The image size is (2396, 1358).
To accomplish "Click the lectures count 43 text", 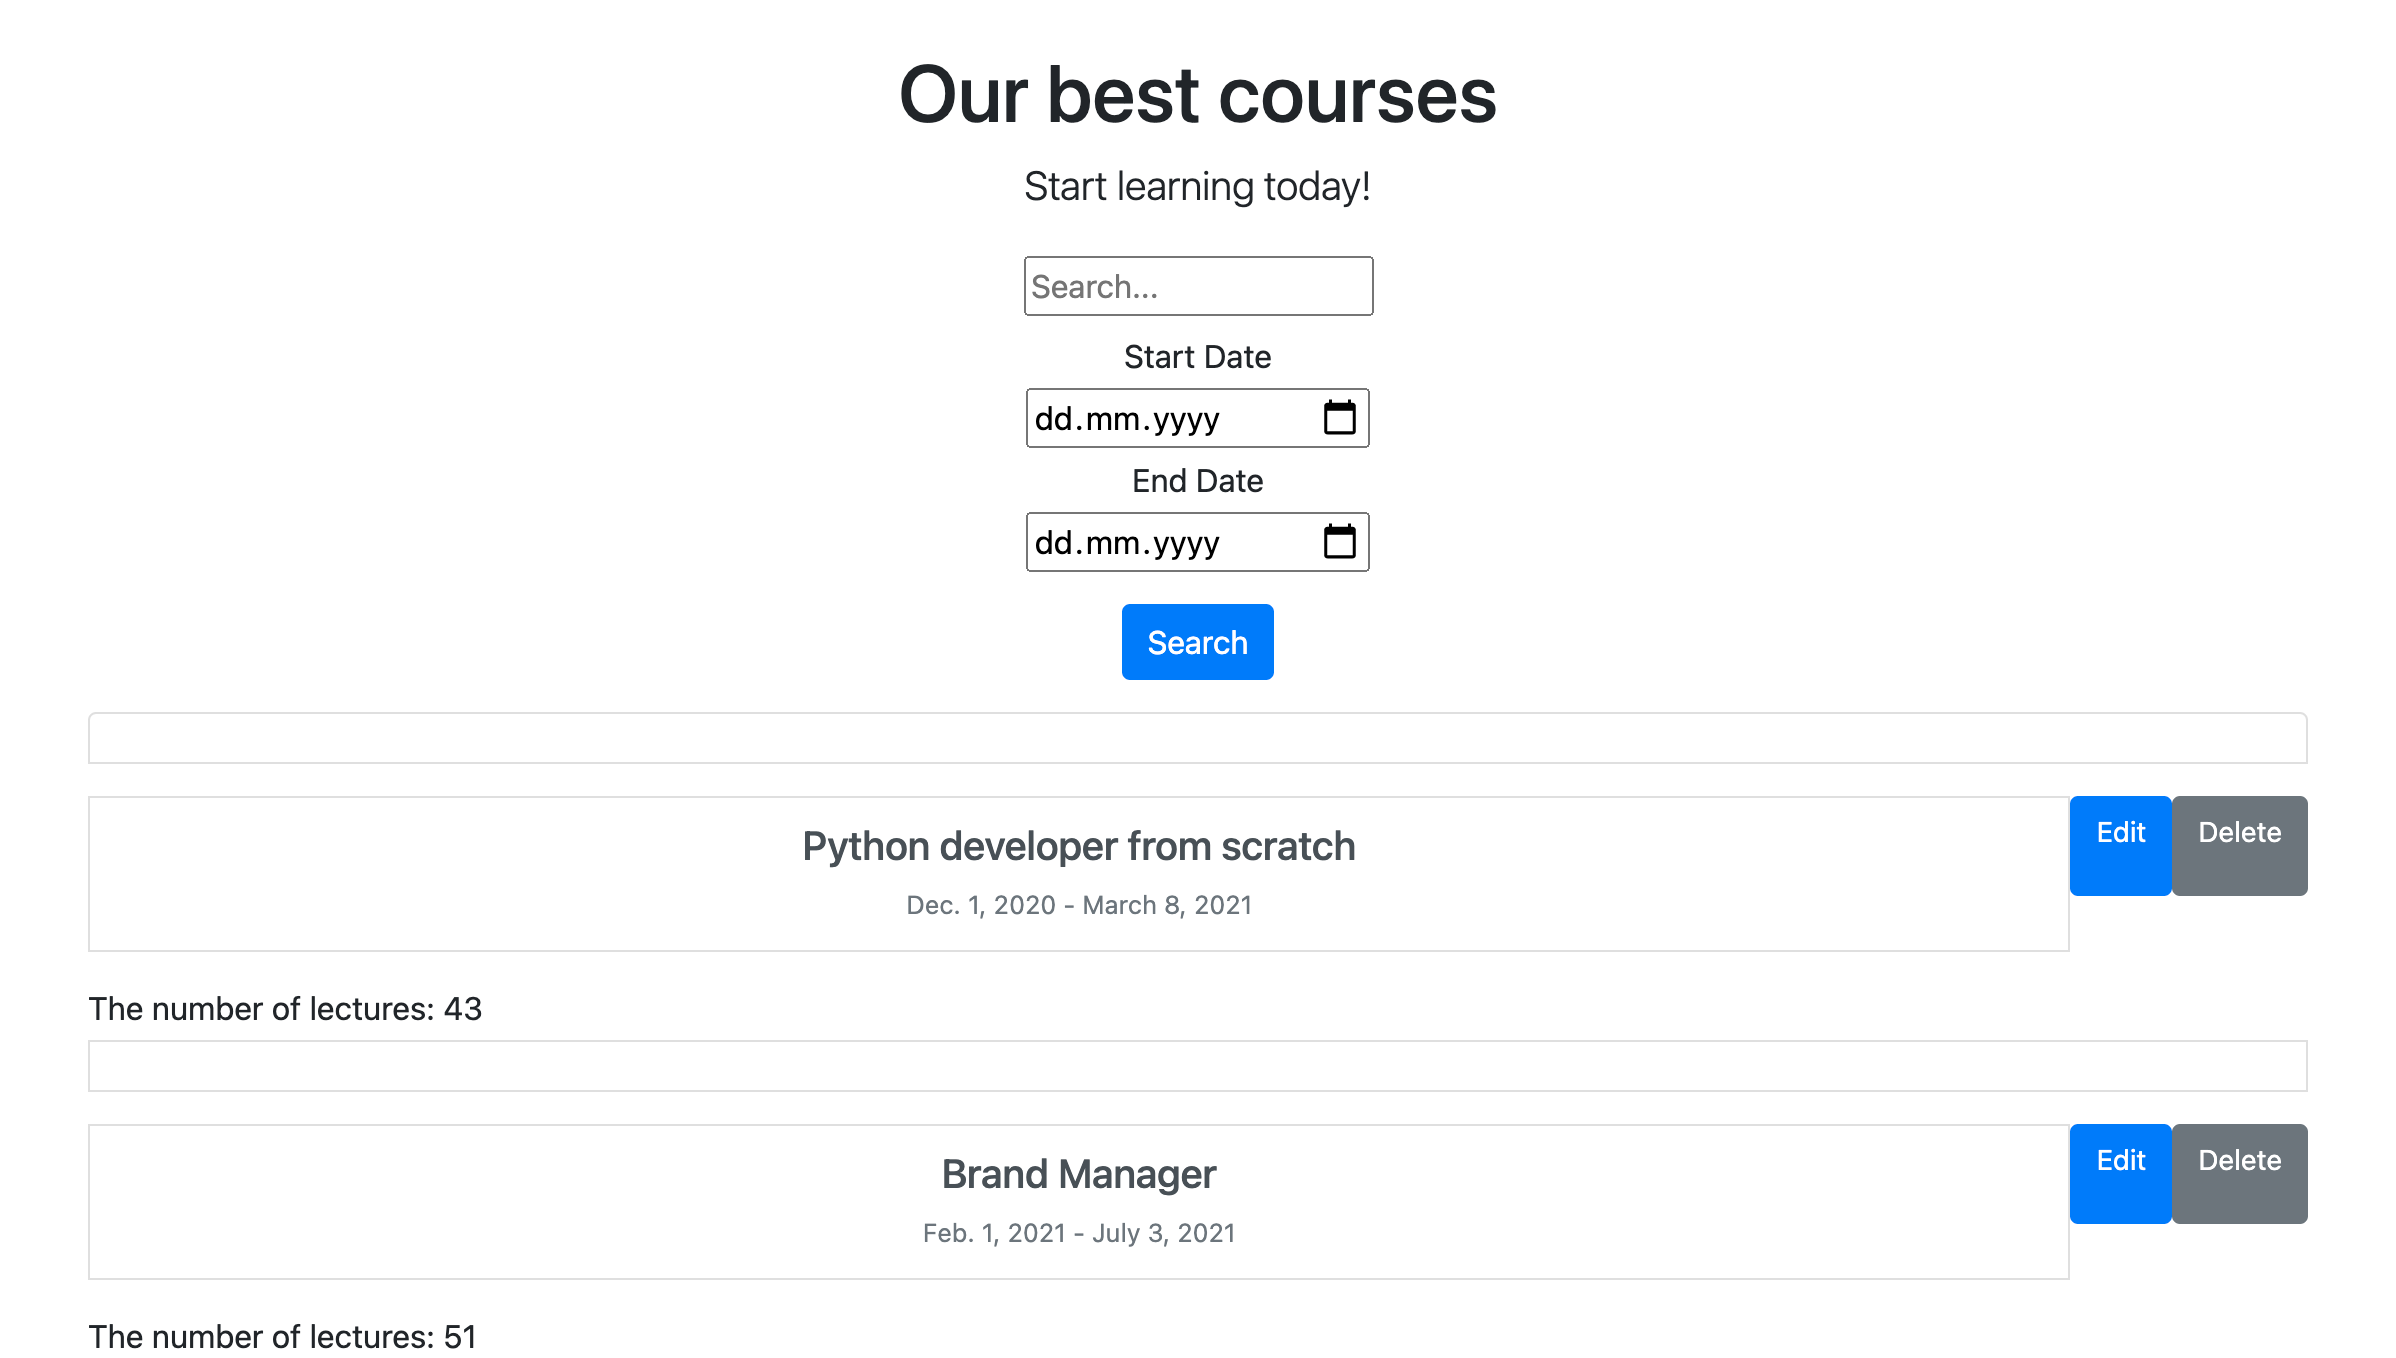I will 284,1009.
